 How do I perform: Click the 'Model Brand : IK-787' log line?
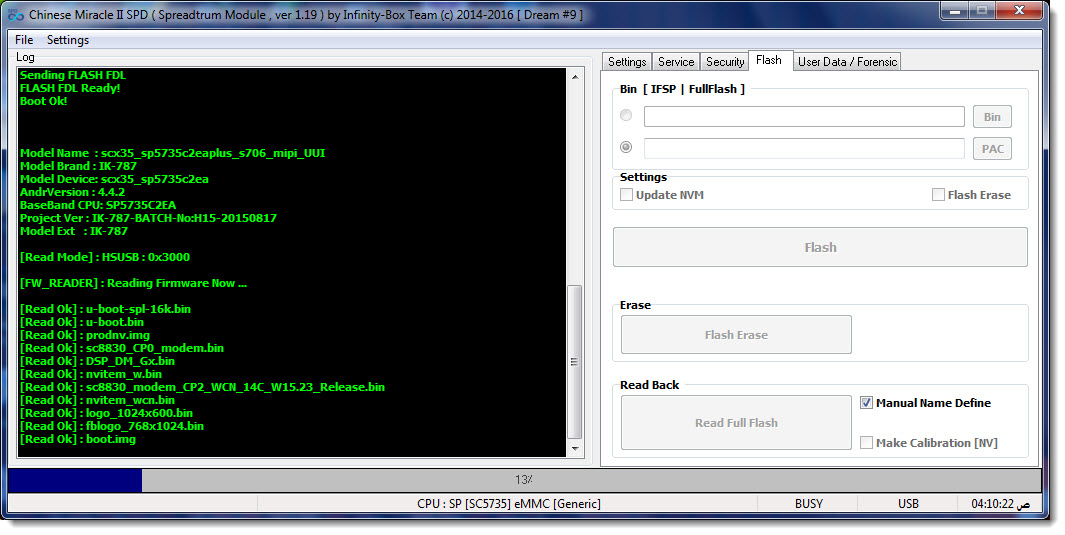(x=78, y=166)
